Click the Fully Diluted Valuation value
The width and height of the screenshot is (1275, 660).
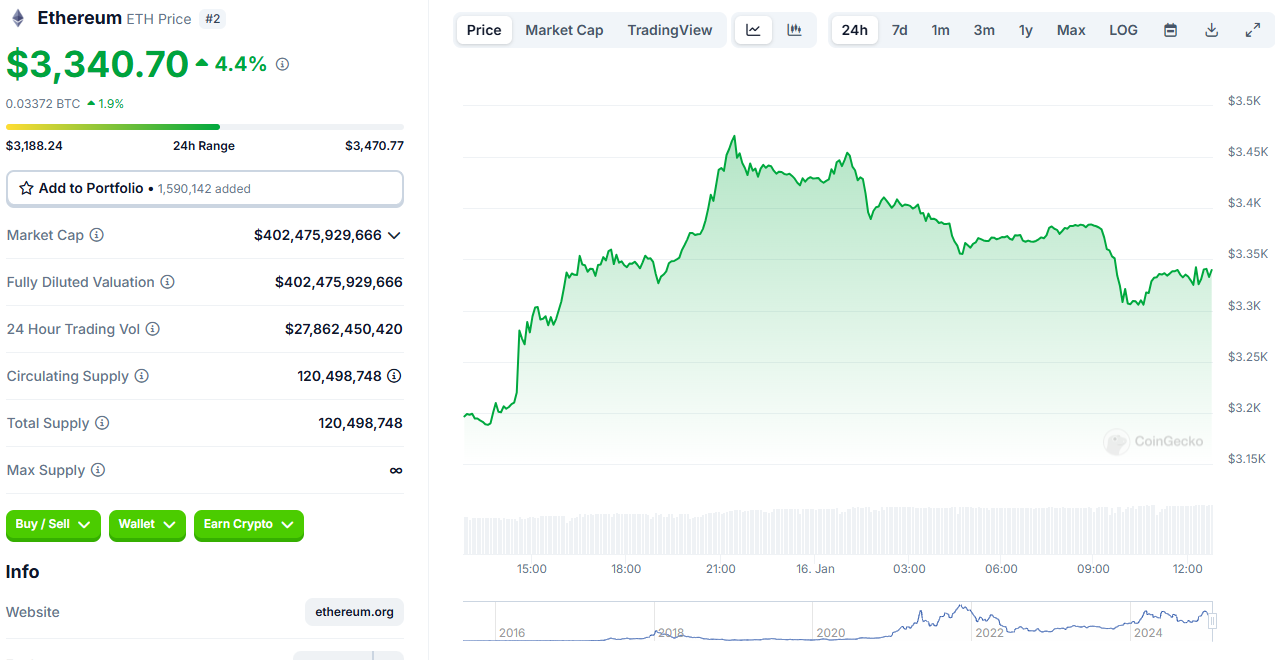[339, 282]
